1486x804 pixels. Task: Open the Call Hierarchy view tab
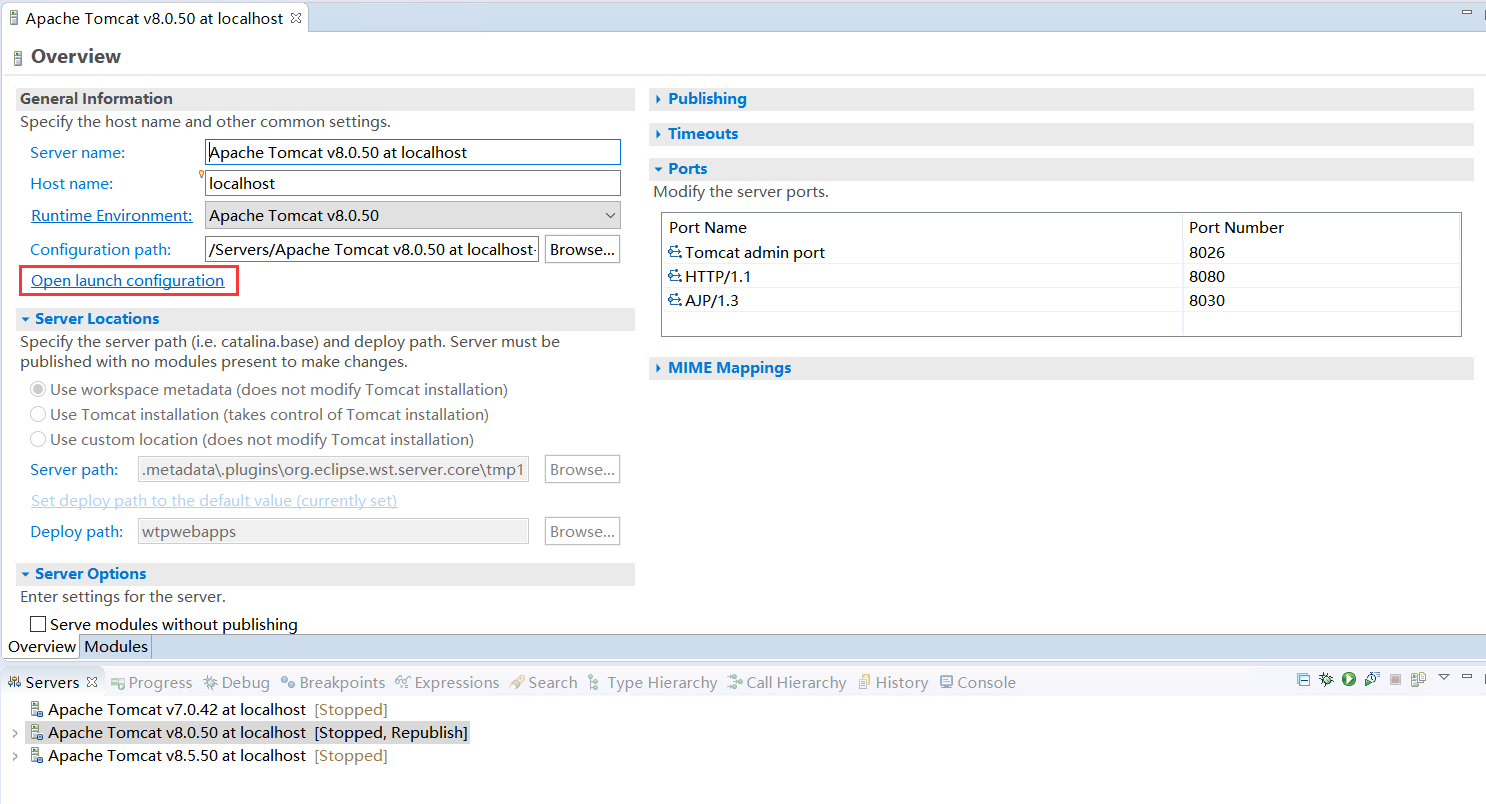[787, 682]
